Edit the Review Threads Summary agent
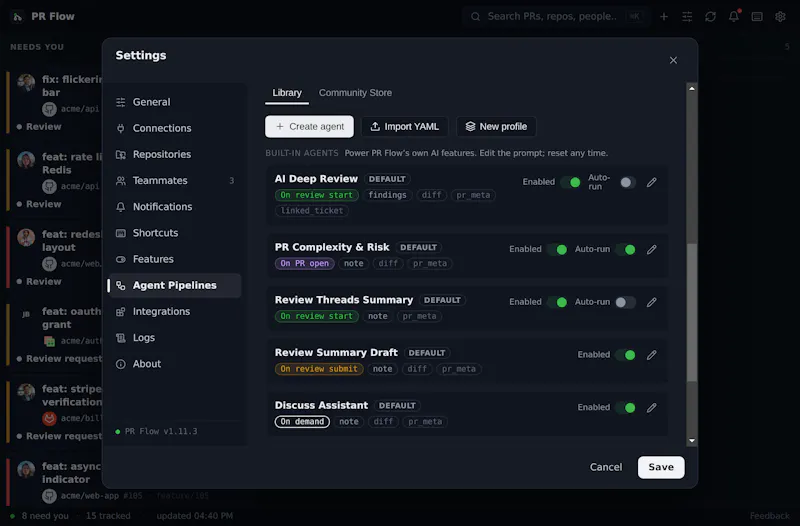 pyautogui.click(x=652, y=303)
